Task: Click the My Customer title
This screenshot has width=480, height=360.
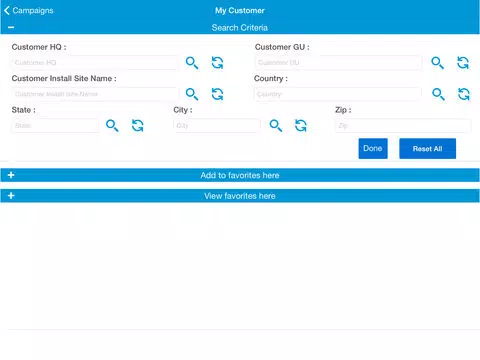Action: point(240,11)
